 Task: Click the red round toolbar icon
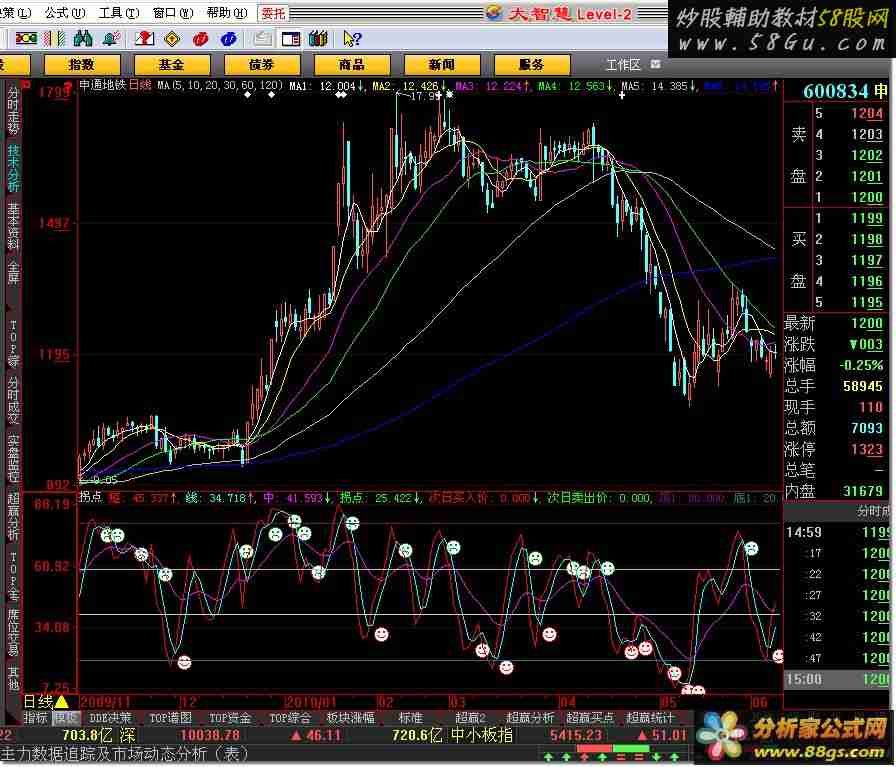click(200, 38)
